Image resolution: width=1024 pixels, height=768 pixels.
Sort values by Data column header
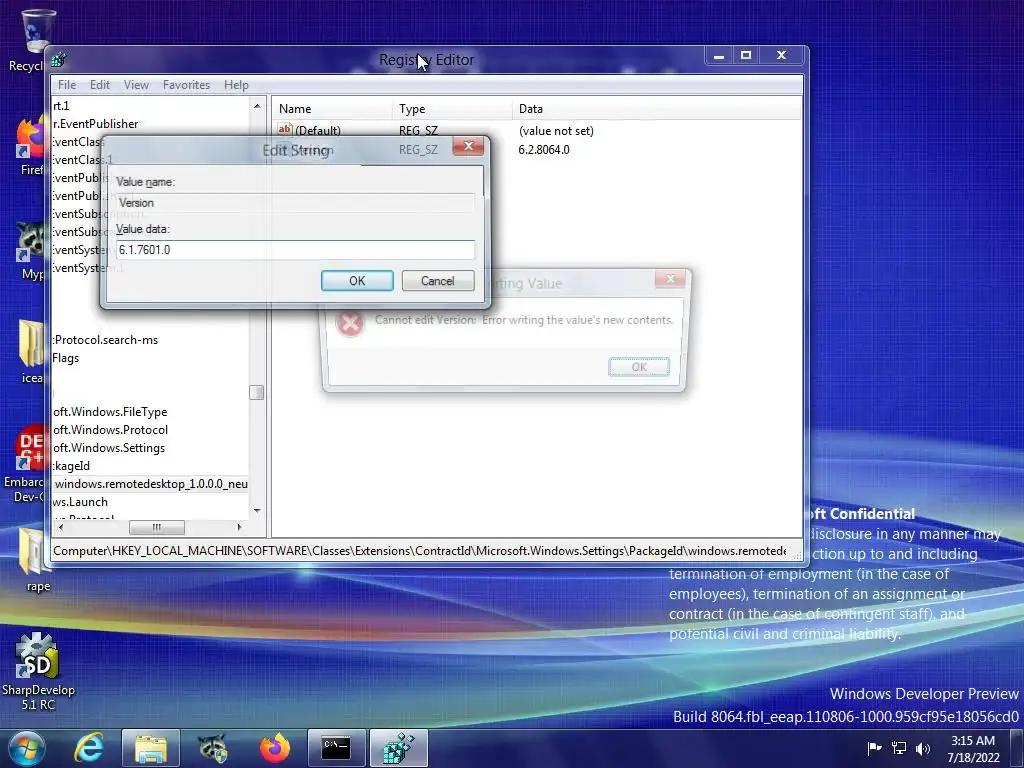pos(656,109)
